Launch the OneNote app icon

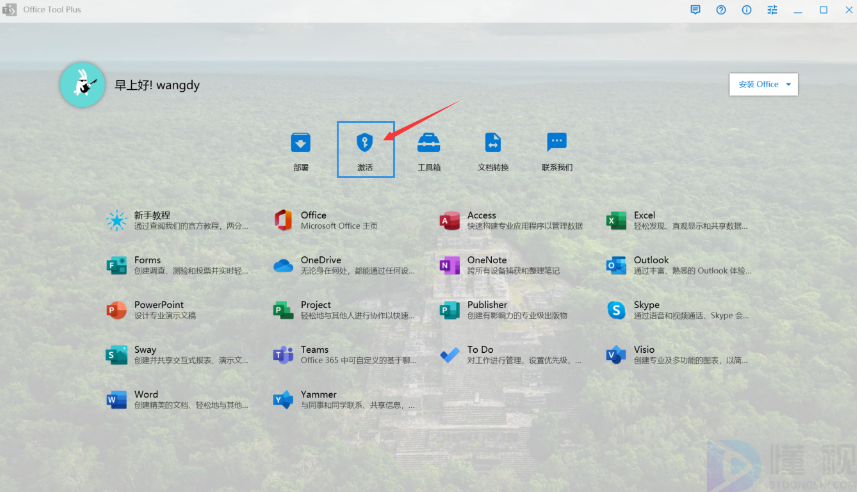[450, 265]
